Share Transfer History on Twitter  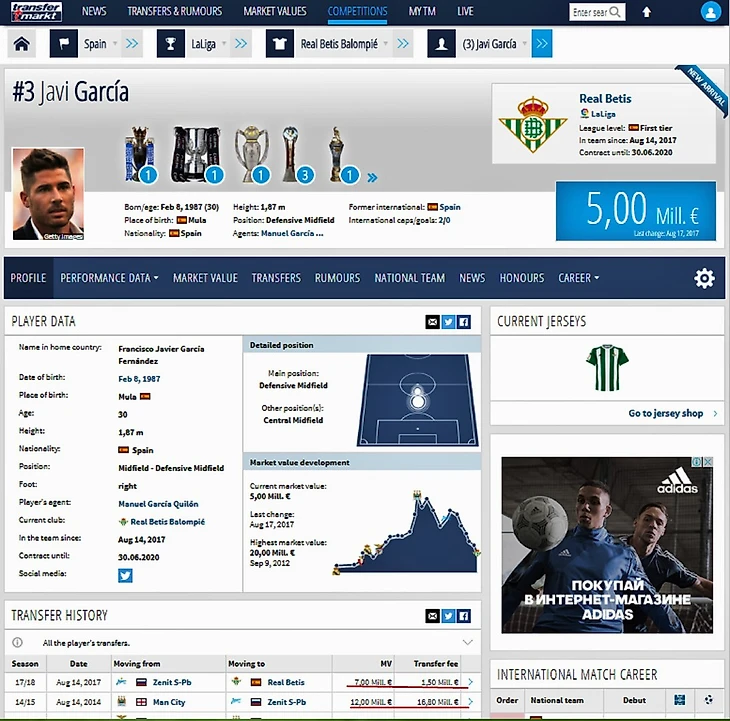coord(448,616)
